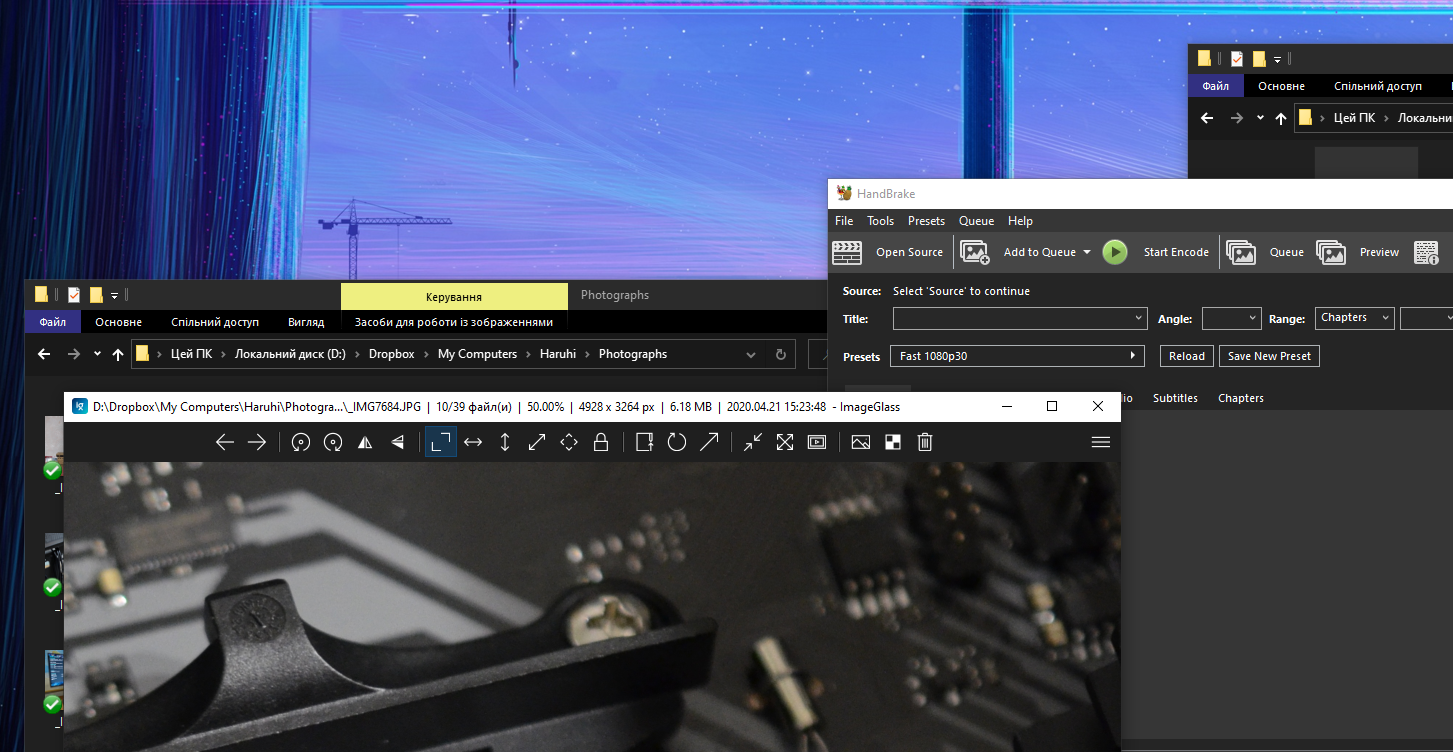The width and height of the screenshot is (1453, 752).
Task: Click the green Start Encode button
Action: 1115,252
